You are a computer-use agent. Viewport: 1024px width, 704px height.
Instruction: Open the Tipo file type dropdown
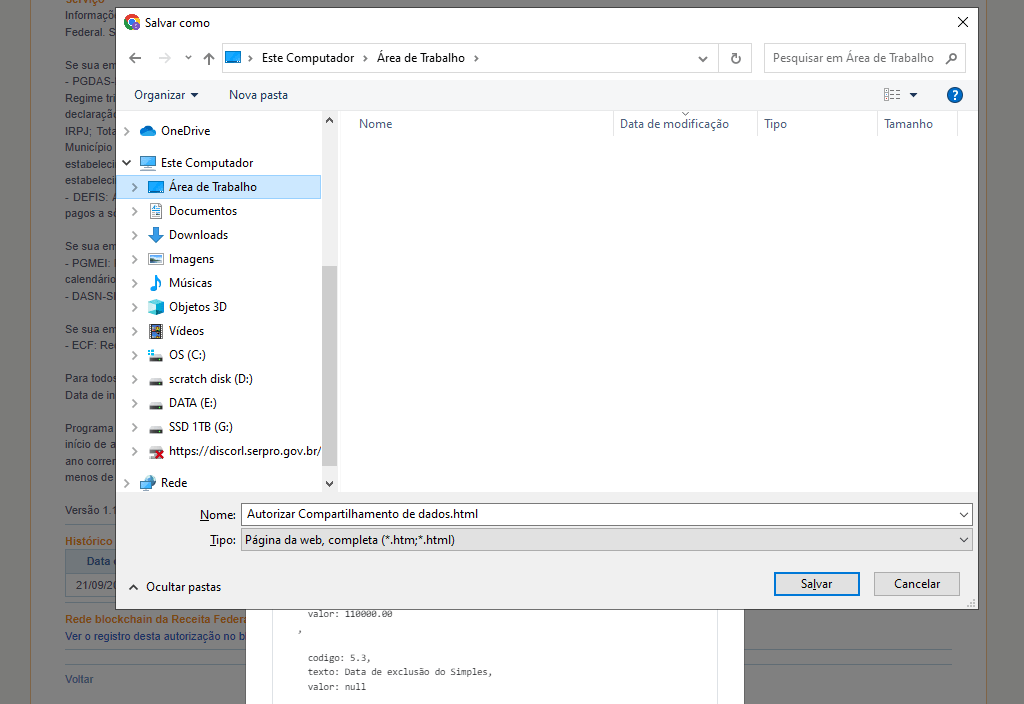coord(605,540)
